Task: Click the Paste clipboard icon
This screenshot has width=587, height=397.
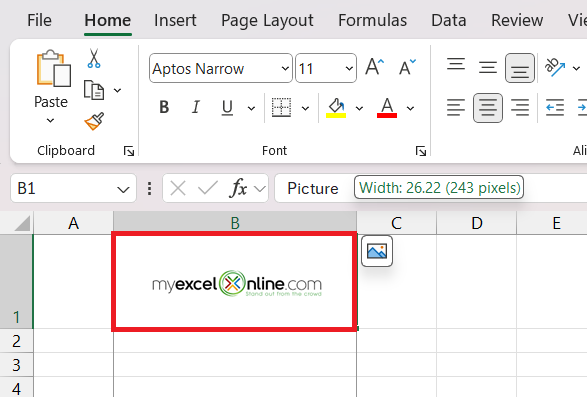Action: (53, 68)
